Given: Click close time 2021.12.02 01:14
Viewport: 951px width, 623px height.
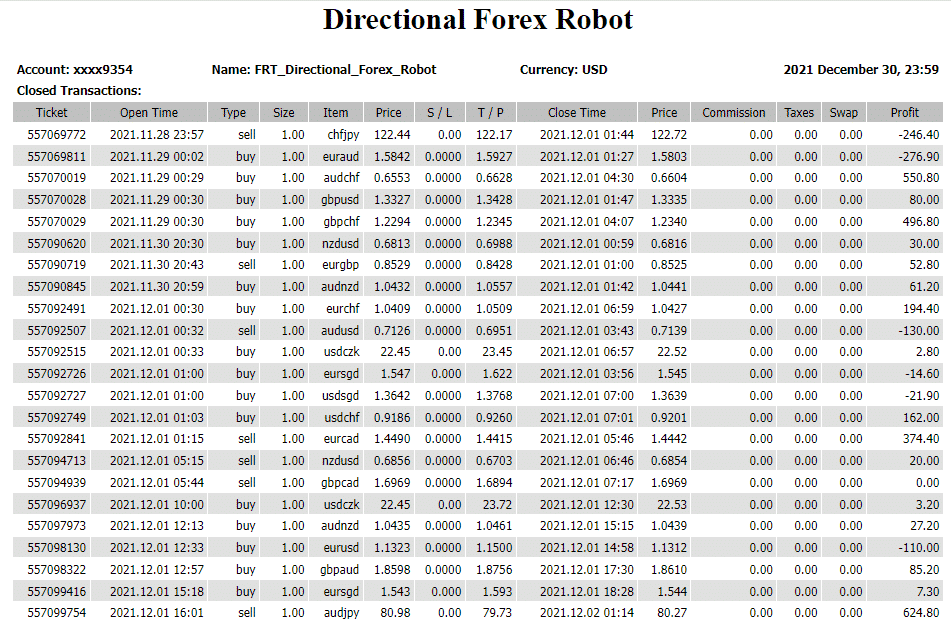Looking at the screenshot, I should coord(586,613).
